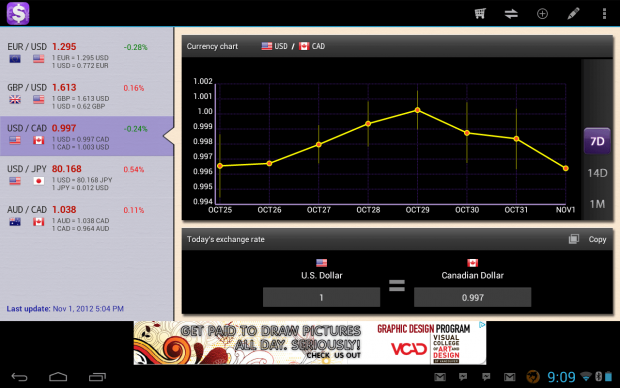Tap the U.S. Dollar amount field
620x388 pixels.
click(321, 297)
